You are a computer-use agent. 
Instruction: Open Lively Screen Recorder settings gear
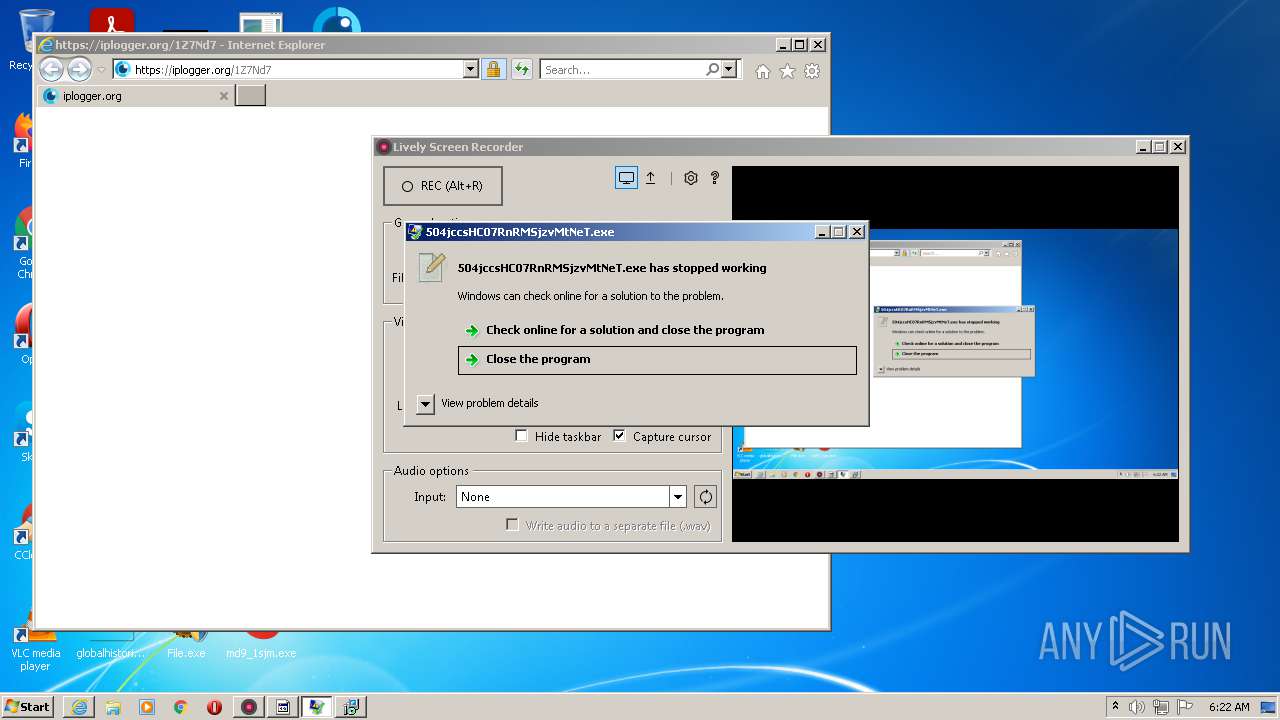[x=690, y=178]
